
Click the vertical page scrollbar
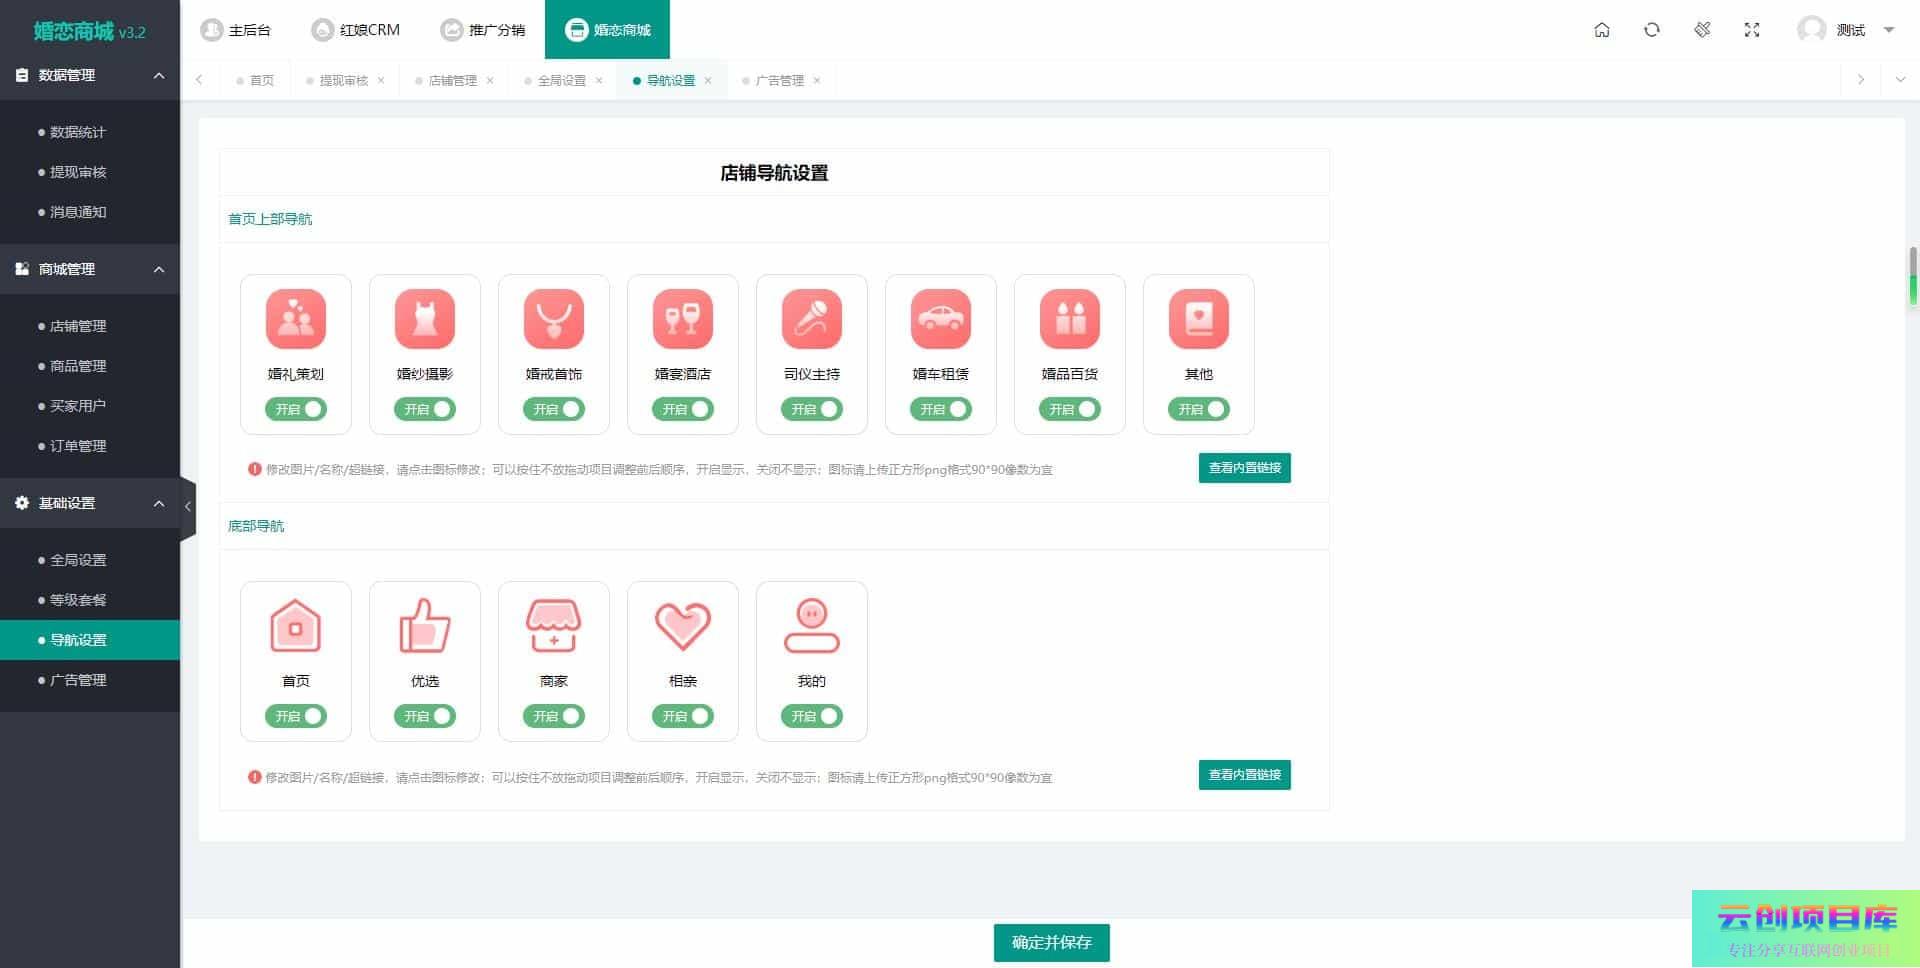click(x=1912, y=275)
